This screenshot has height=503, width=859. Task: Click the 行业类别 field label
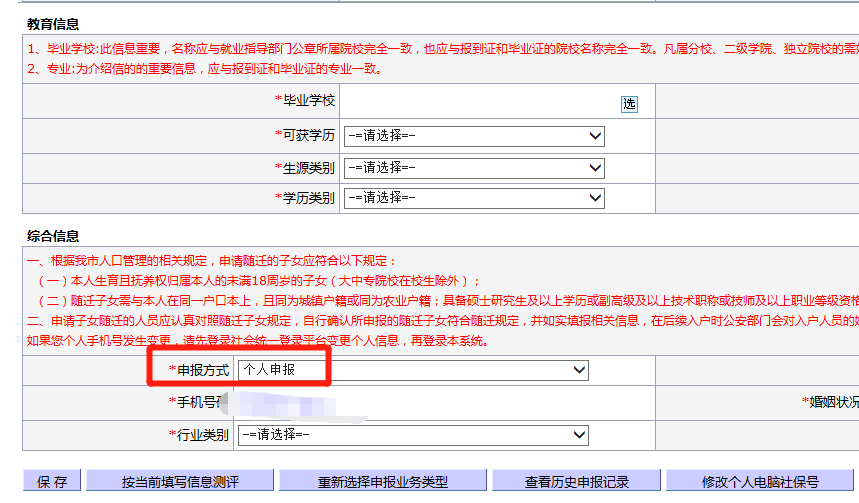coord(199,435)
